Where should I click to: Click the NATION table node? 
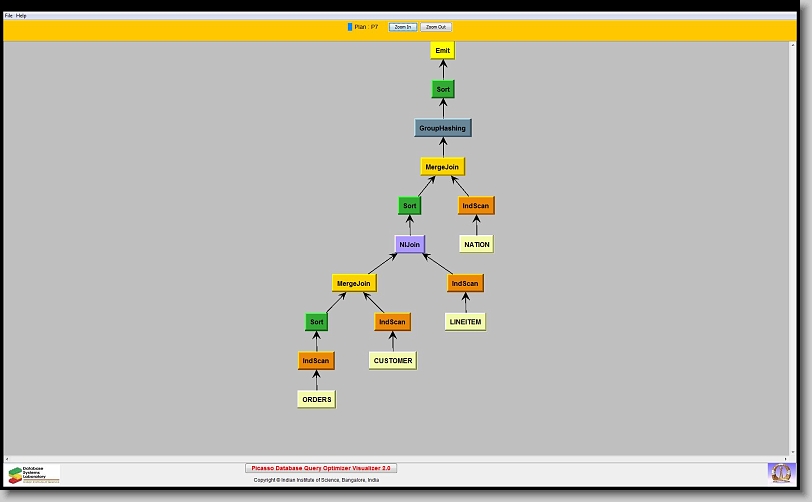[477, 244]
